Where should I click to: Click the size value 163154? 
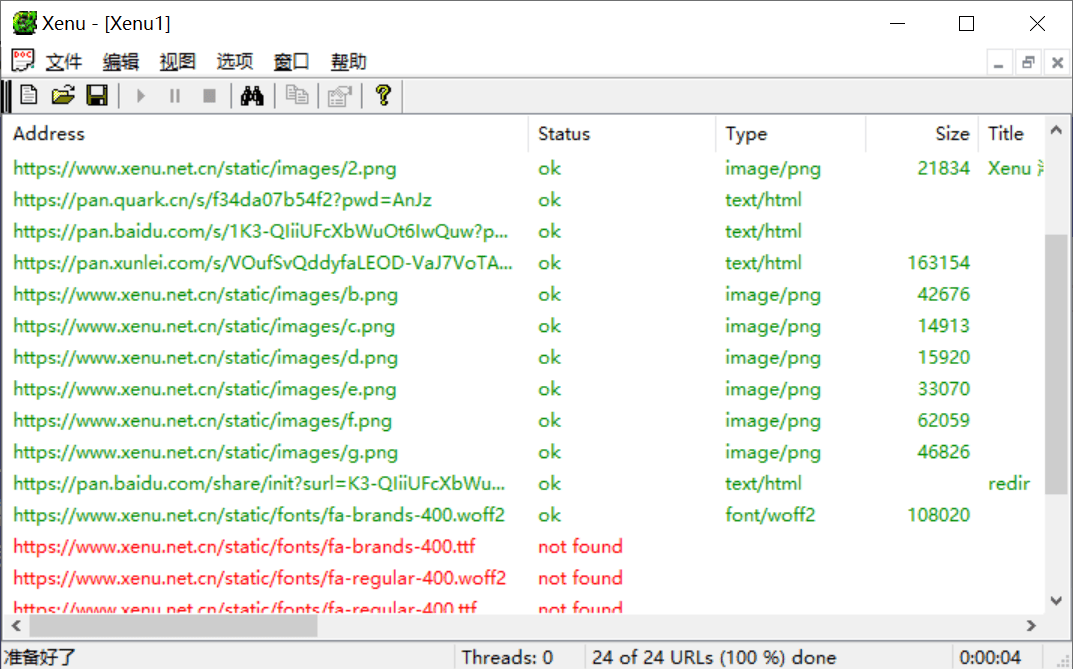tap(938, 263)
